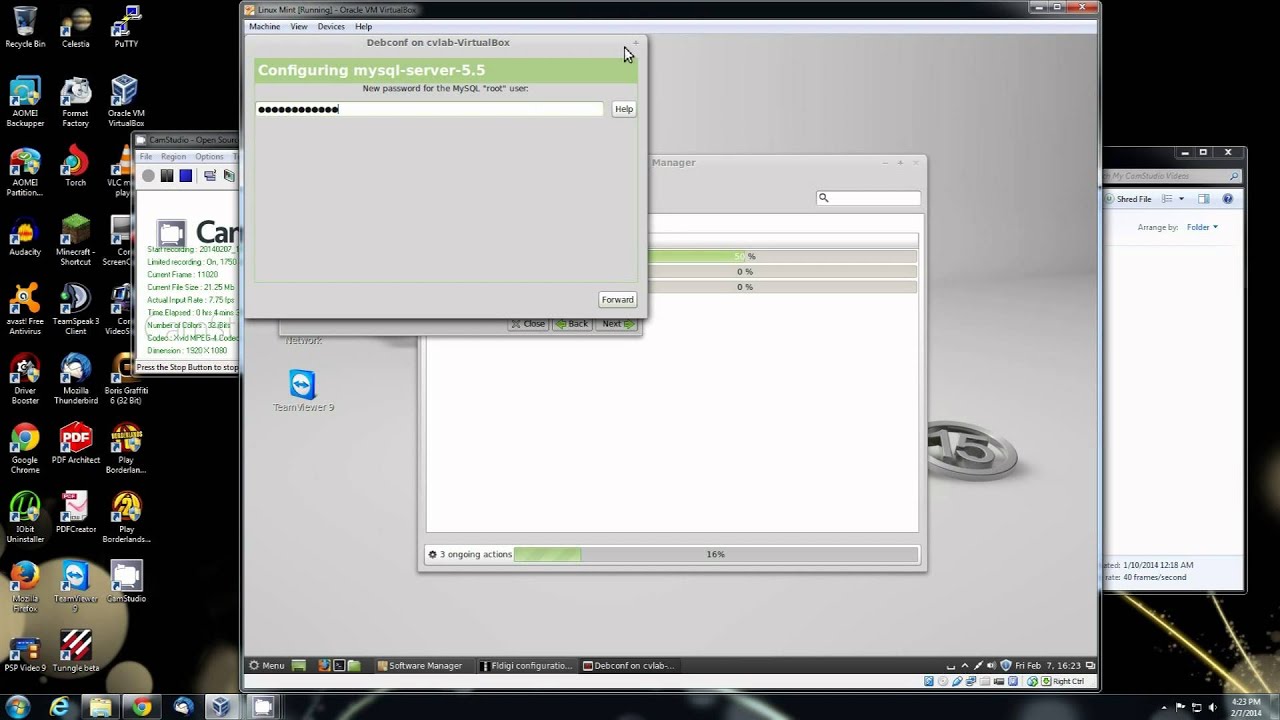
Task: Click Software Manager search magnifier icon
Action: click(824, 198)
